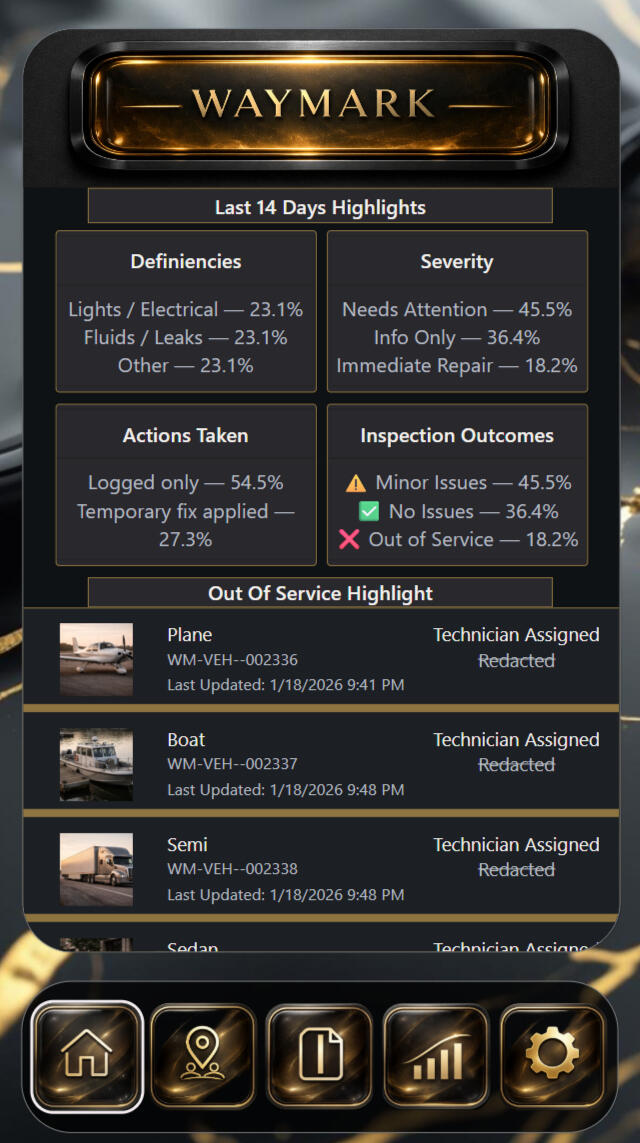Image resolution: width=640 pixels, height=1143 pixels.
Task: Select the Home icon in bottom navigation
Action: 87,1058
